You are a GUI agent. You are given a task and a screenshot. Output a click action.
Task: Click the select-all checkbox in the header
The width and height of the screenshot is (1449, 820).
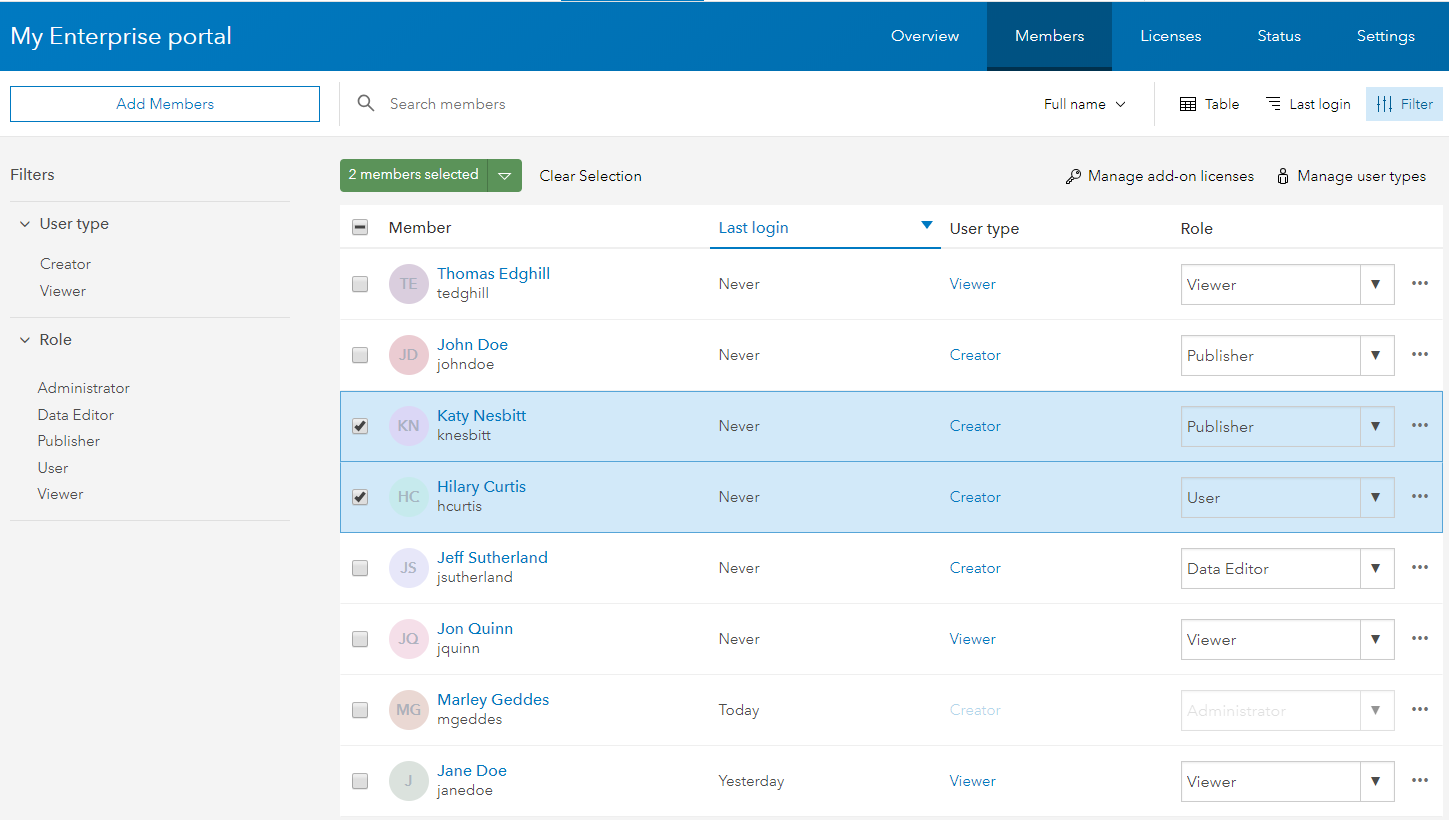(x=360, y=227)
